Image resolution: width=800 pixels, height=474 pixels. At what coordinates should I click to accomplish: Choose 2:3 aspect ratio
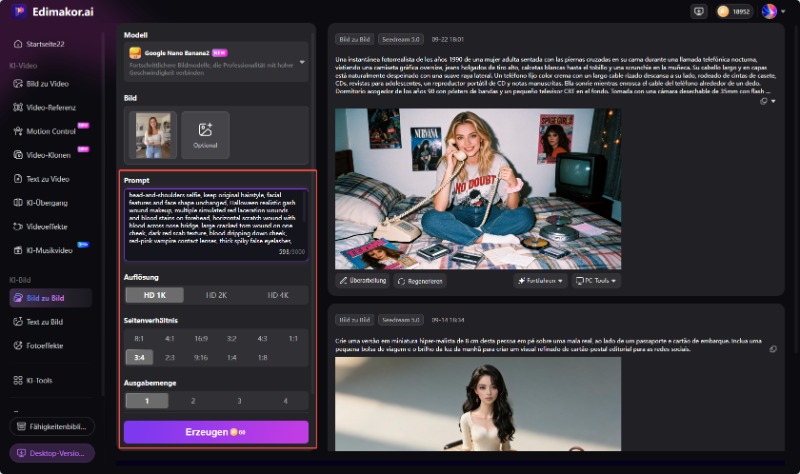[x=170, y=357]
